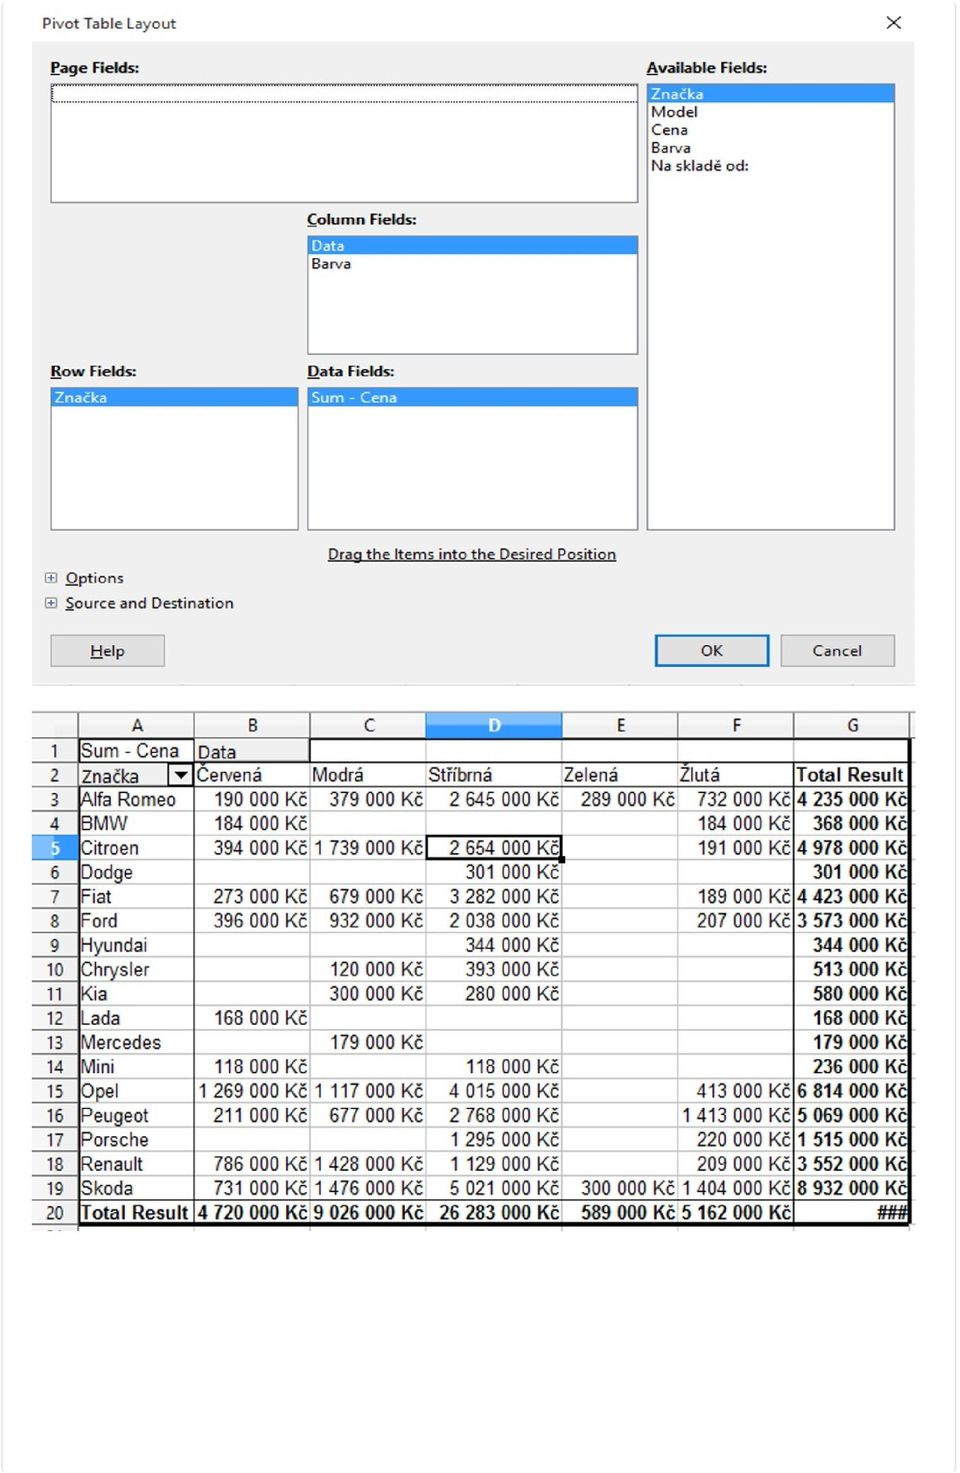Select the Opel row label
This screenshot has height=1473, width=960.
[x=136, y=1091]
